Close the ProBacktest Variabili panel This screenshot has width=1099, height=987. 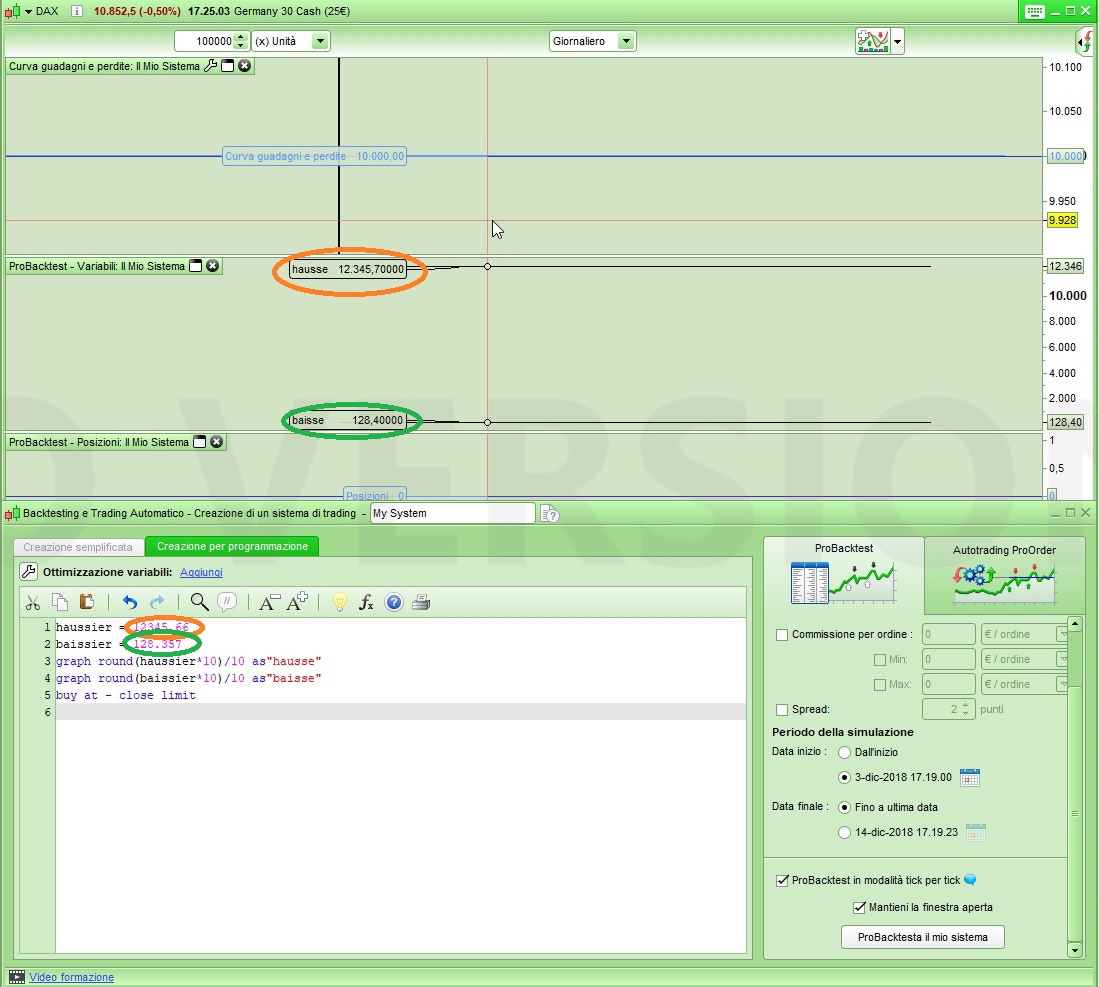point(213,266)
